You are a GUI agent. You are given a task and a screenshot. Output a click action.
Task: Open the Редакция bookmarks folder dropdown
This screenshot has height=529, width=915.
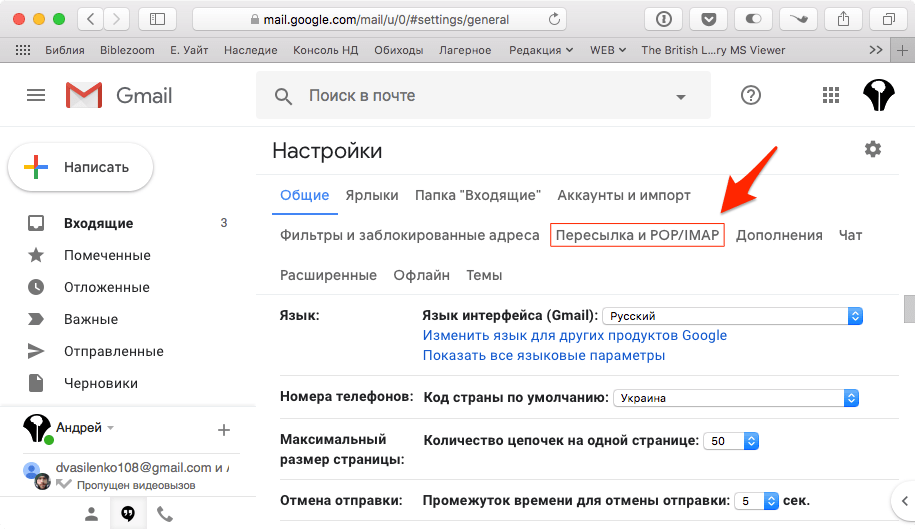tap(541, 50)
